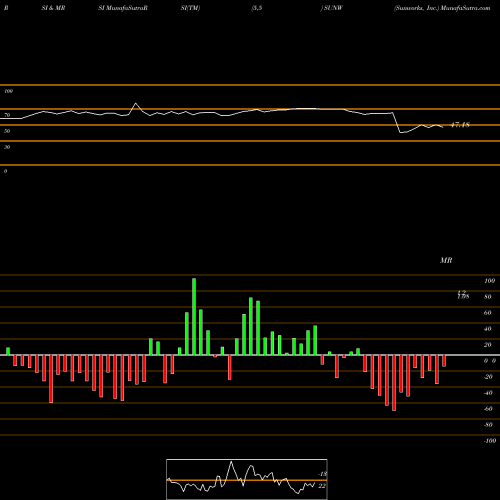500x500 pixels.
Task: Click the 60 label on MR axis
Action: click(488, 313)
